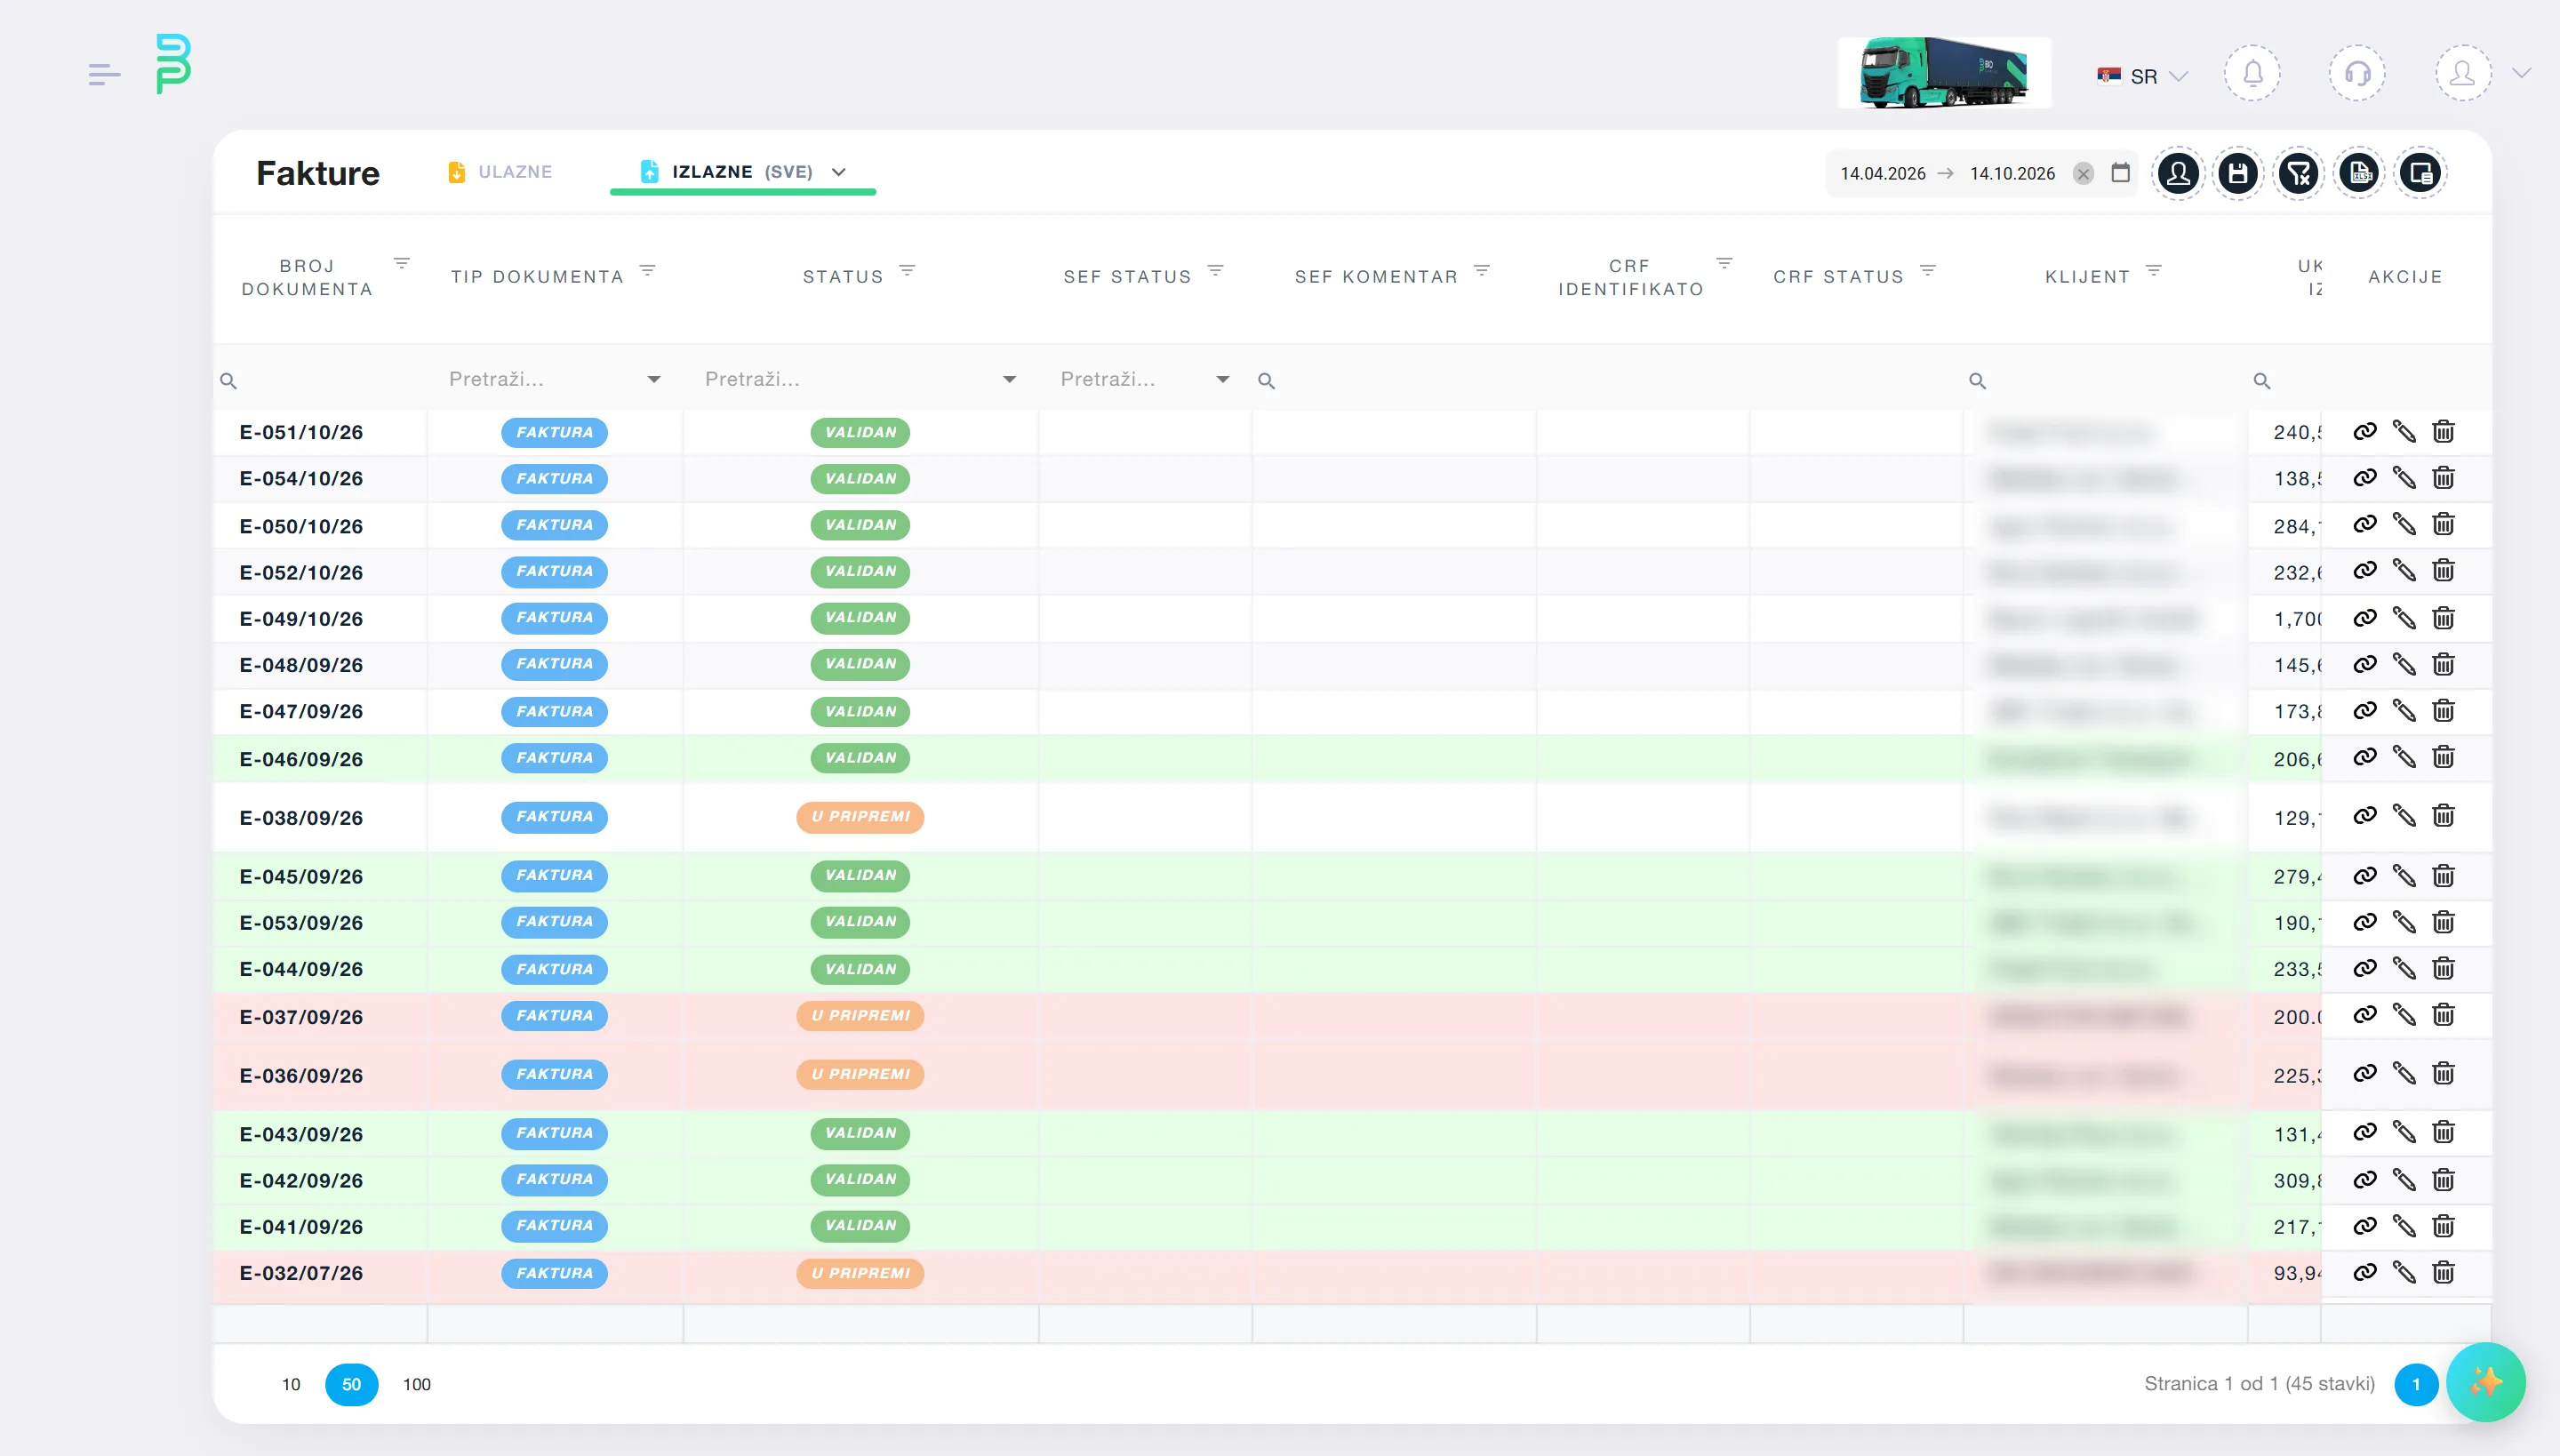Expand the SEF status search dropdown
Image resolution: width=2560 pixels, height=1456 pixels.
(1222, 380)
